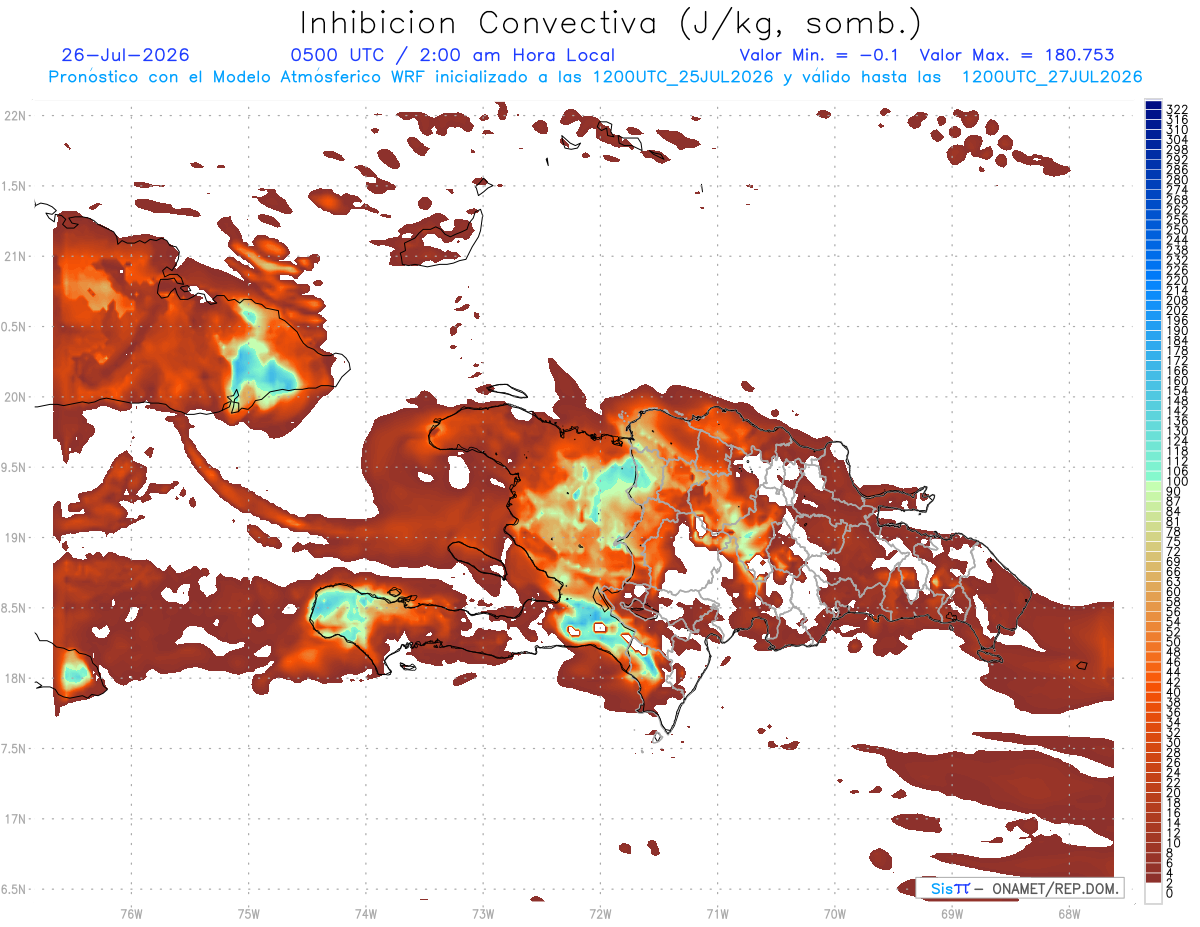1200x927 pixels.
Task: Pick the dark red colorbar swatch labeled 2
Action: pyautogui.click(x=1153, y=880)
